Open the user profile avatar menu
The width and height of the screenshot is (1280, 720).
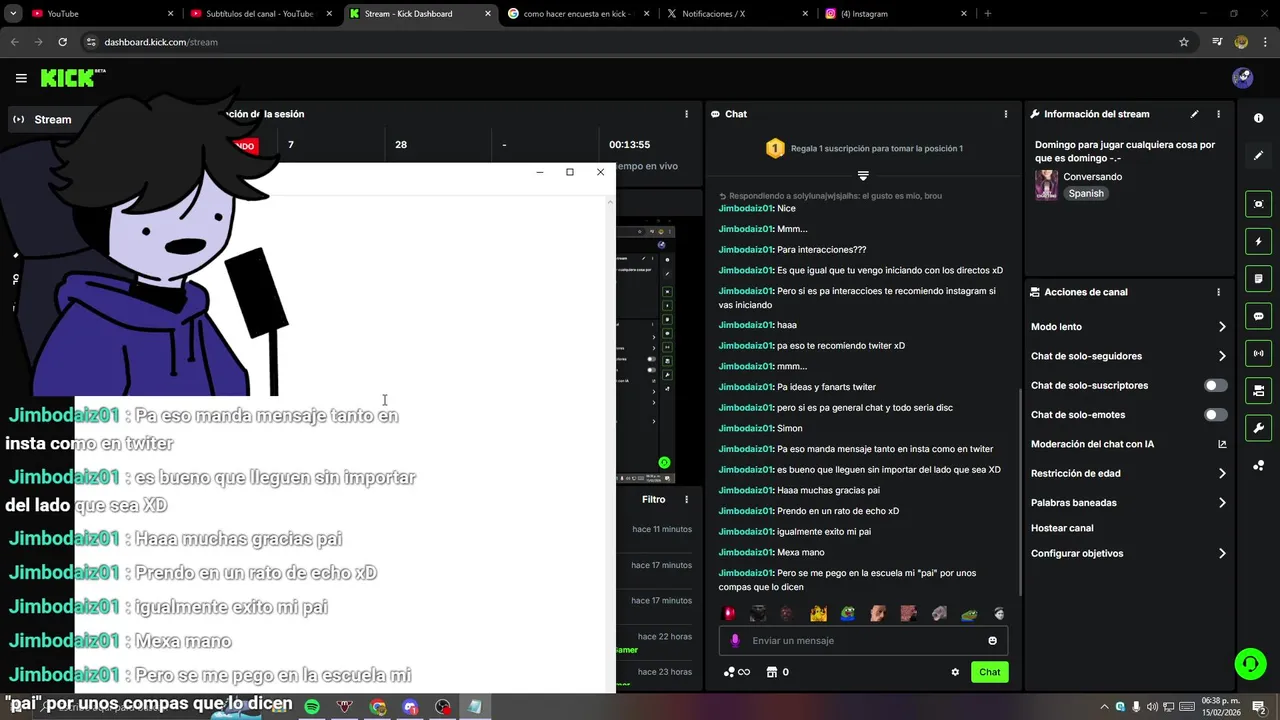1242,78
